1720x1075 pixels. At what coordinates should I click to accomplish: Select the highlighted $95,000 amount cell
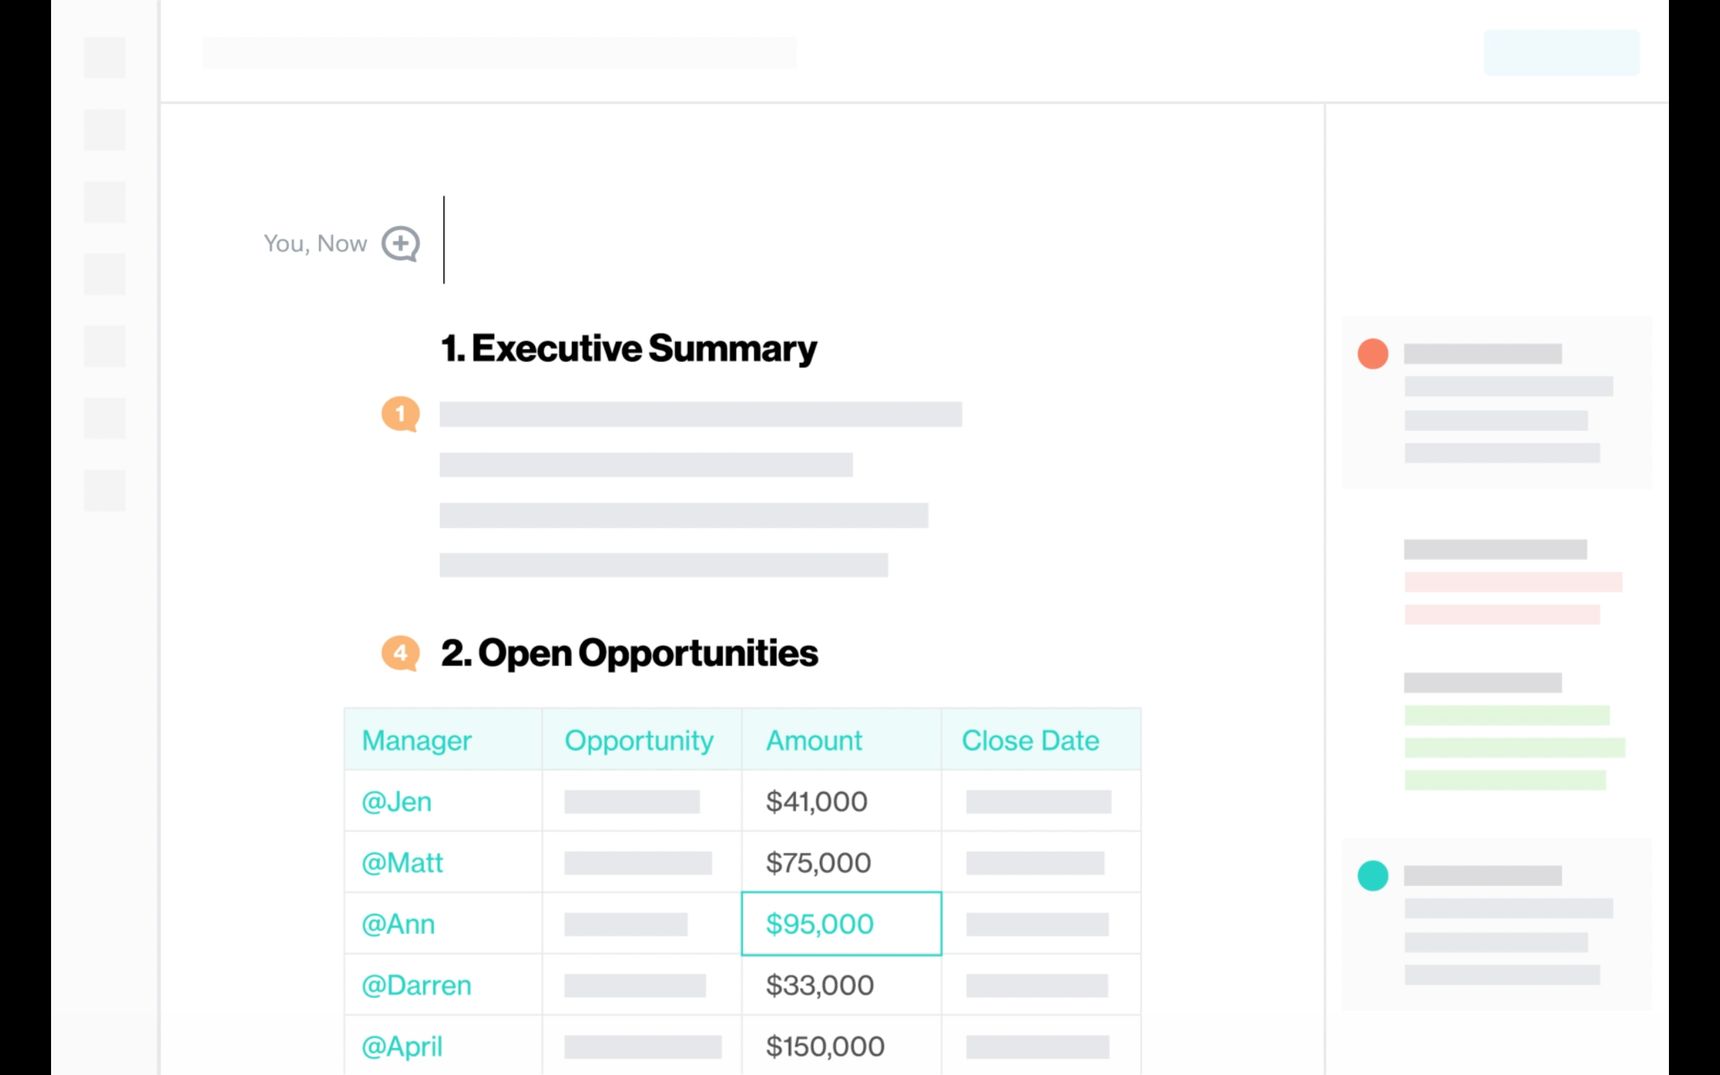coord(841,923)
